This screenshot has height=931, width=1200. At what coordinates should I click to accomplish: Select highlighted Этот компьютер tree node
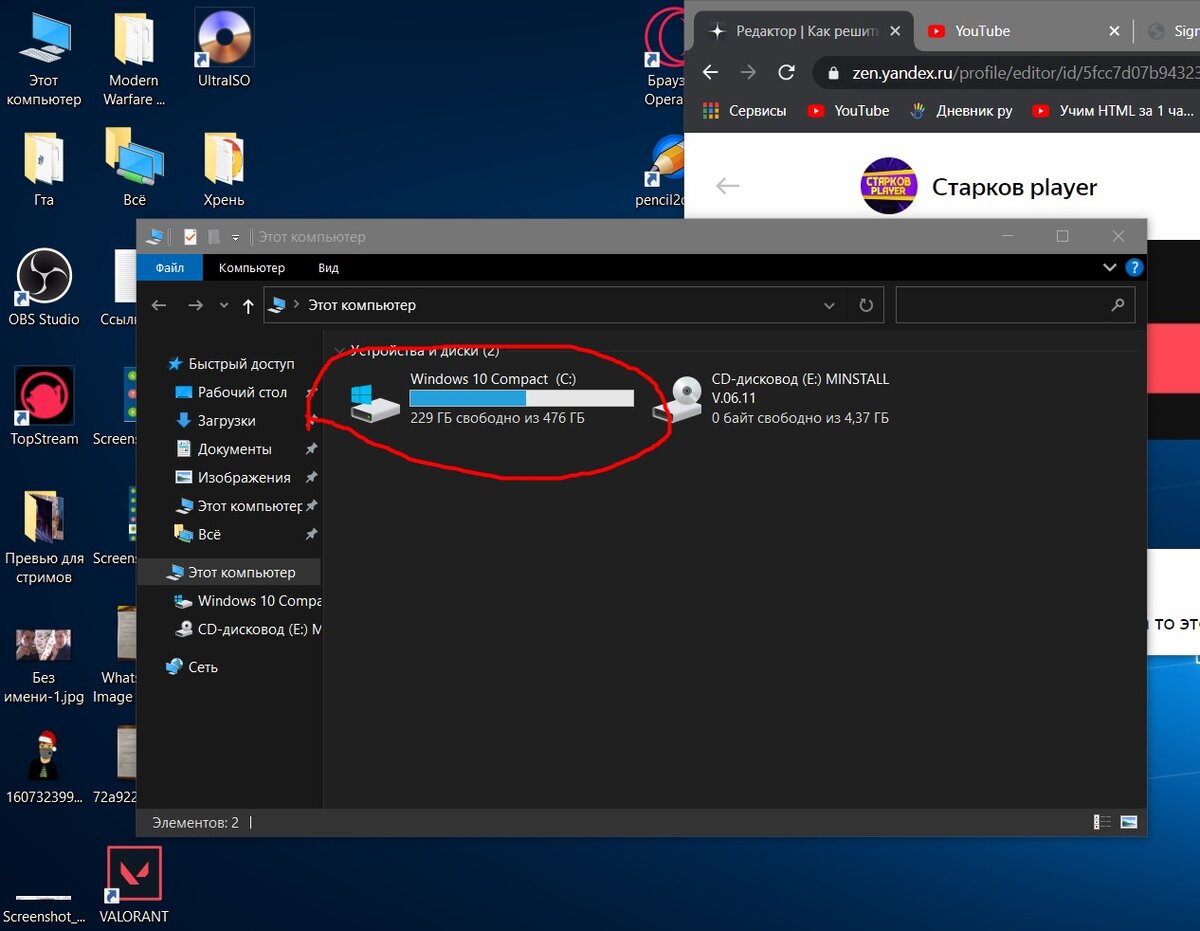[231, 572]
